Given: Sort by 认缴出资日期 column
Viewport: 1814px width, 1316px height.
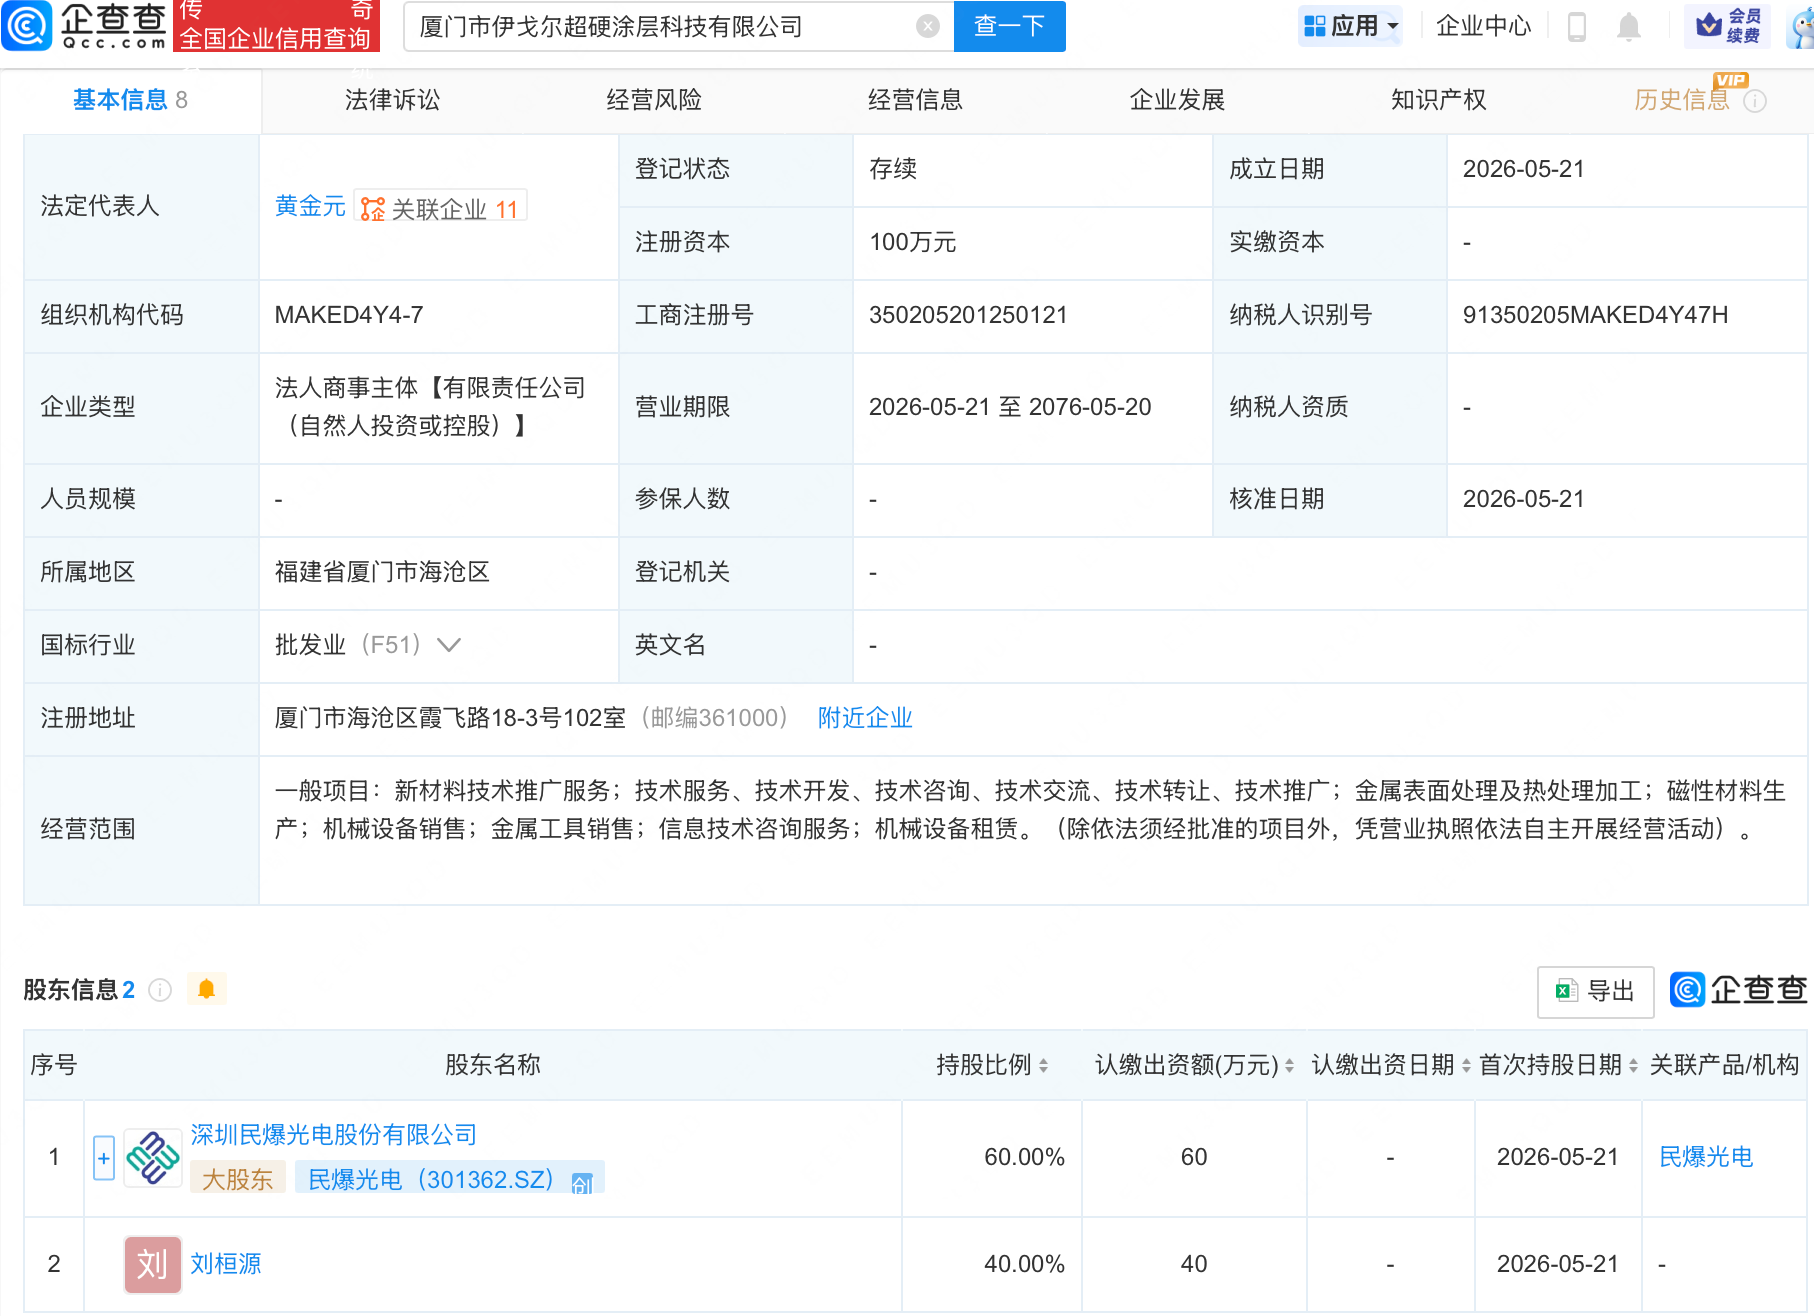Looking at the screenshot, I should pyautogui.click(x=1466, y=1066).
